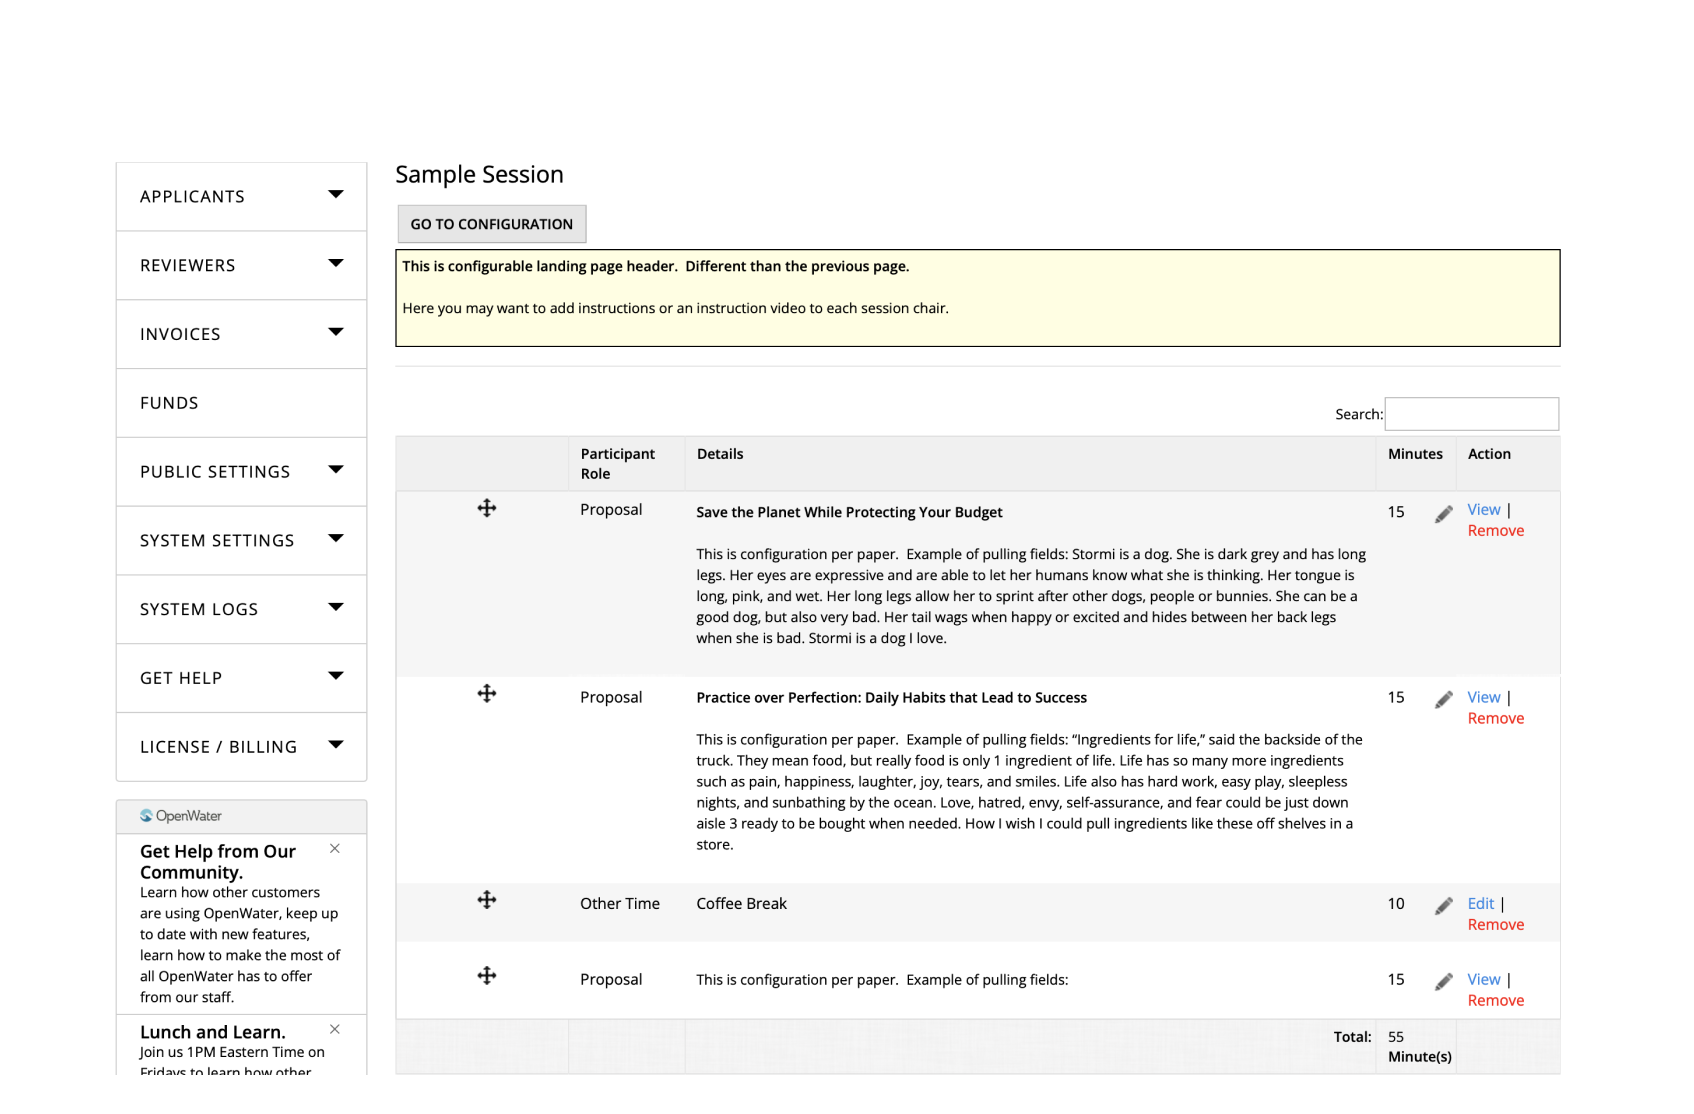Click the drag handle for Save the Planet proposal
The image size is (1694, 1114).
point(486,509)
